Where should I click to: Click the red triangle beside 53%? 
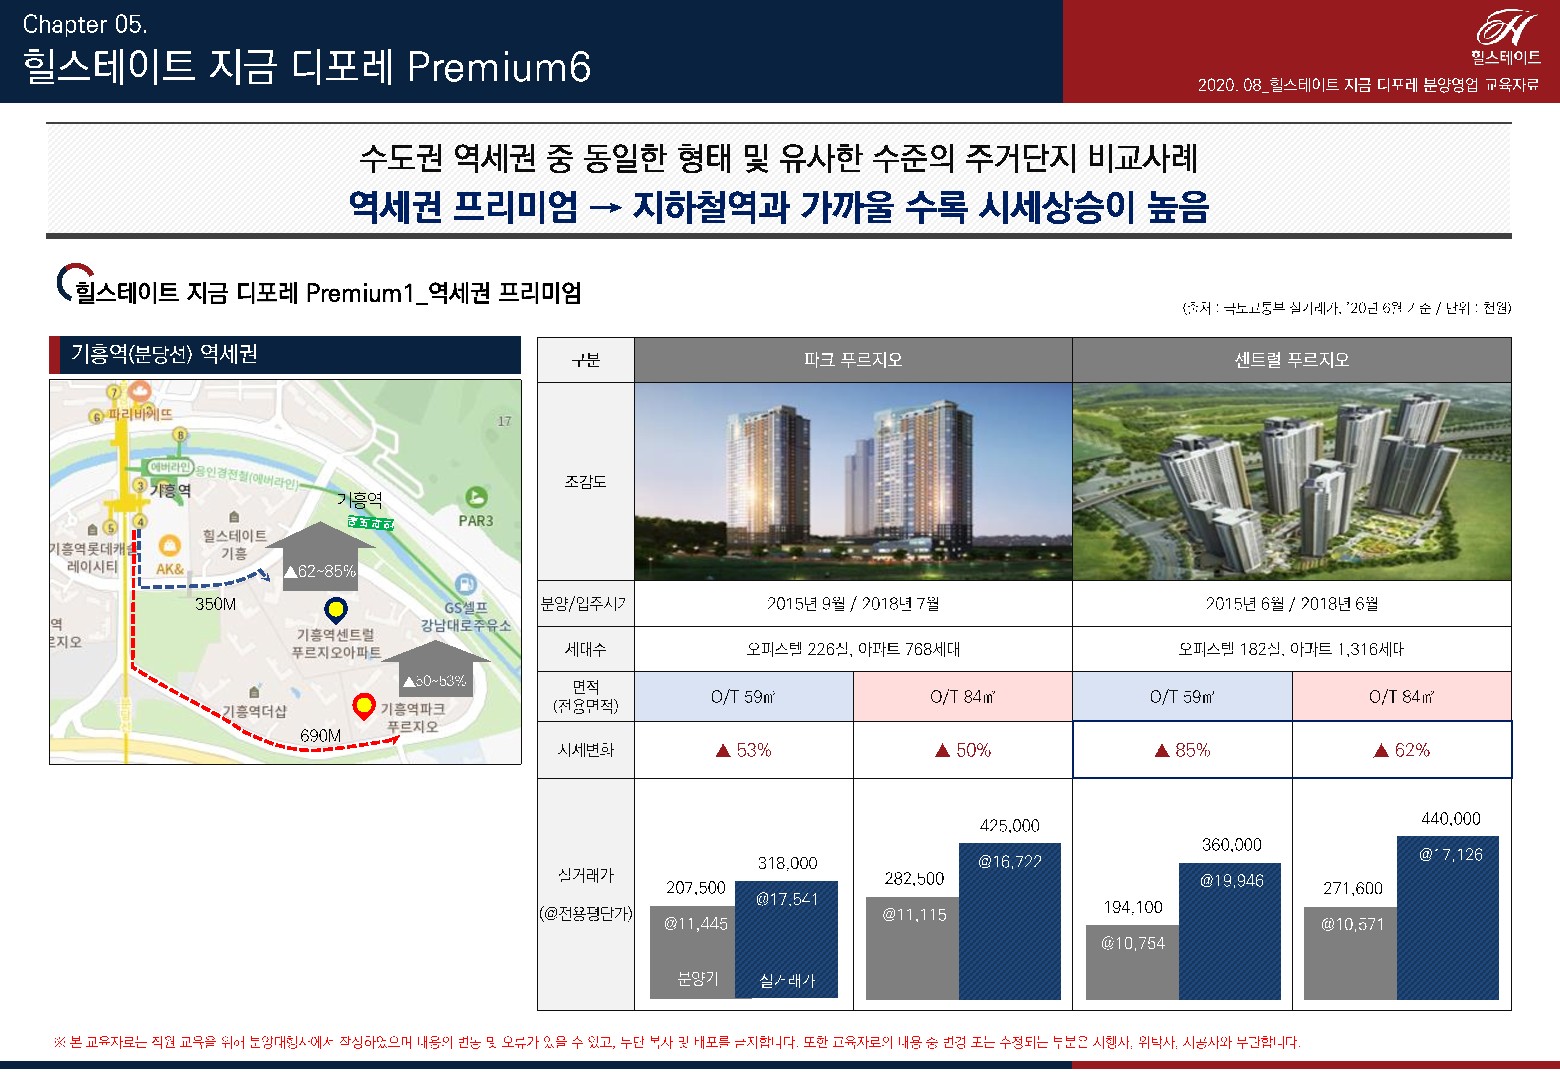[x=723, y=750]
